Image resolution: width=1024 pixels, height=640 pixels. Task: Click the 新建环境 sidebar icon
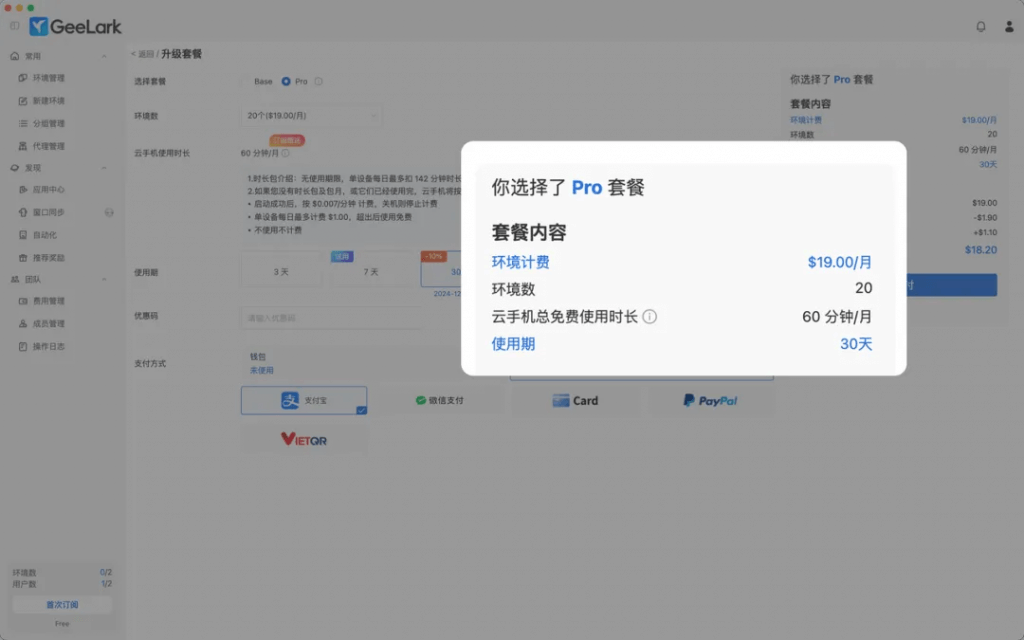[23, 101]
